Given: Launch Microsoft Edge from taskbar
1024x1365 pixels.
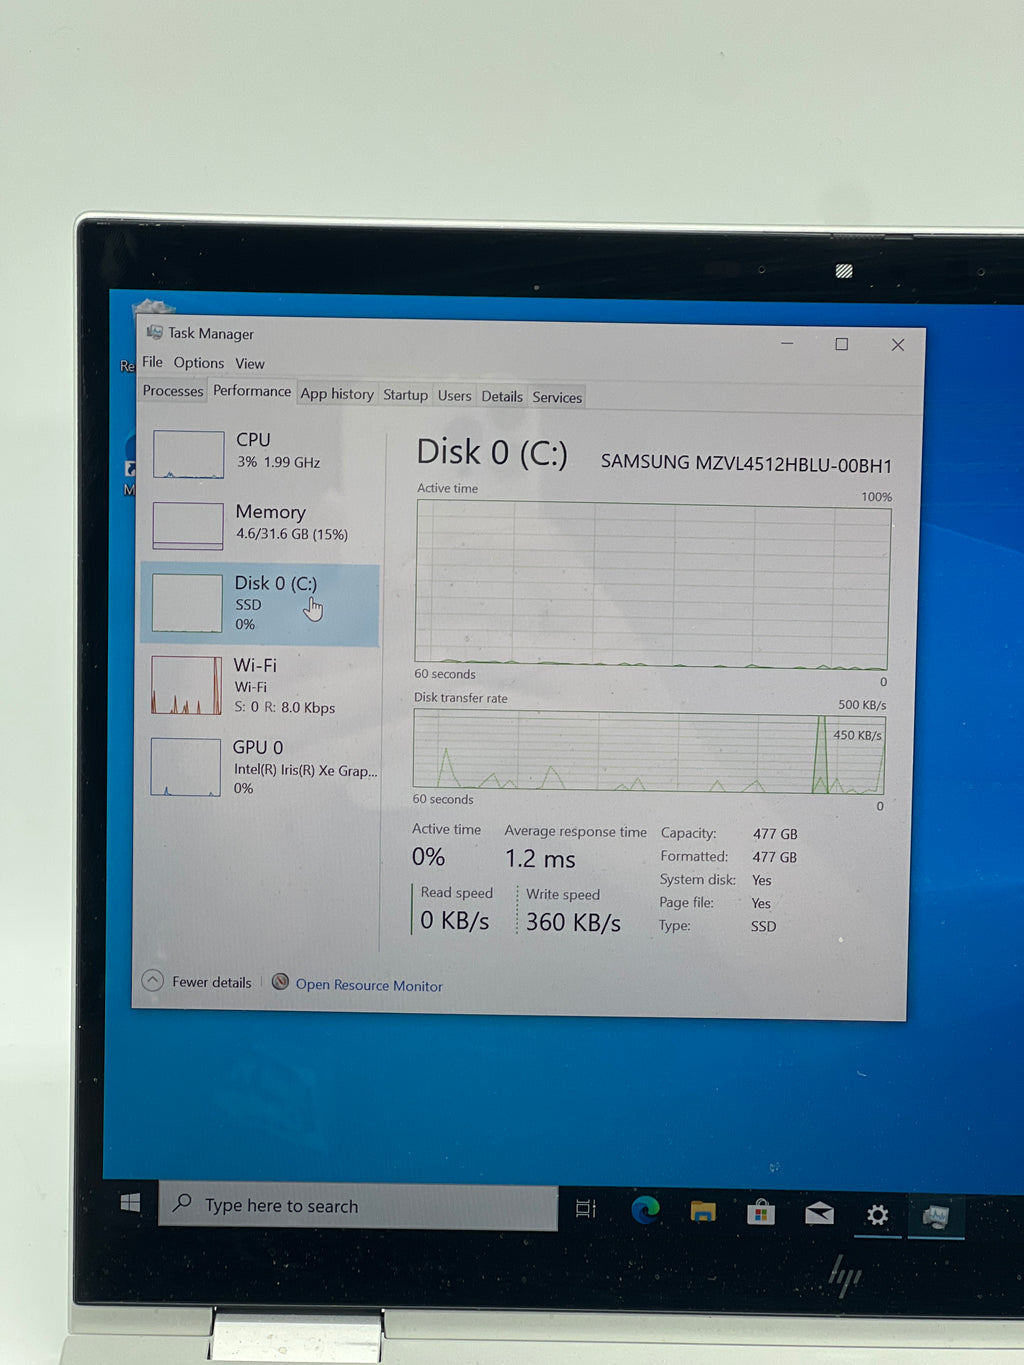Looking at the screenshot, I should tap(645, 1210).
